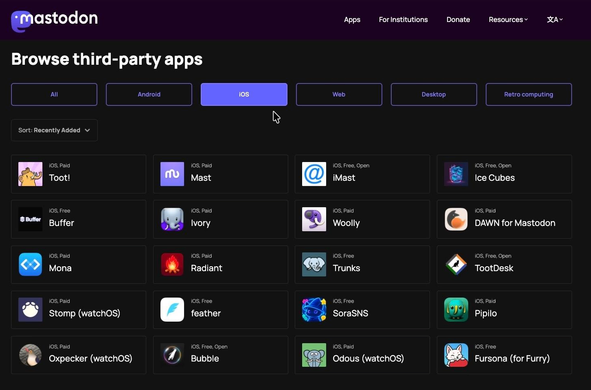The image size is (591, 390).
Task: Click the Woolly mammoth icon
Action: click(x=314, y=219)
